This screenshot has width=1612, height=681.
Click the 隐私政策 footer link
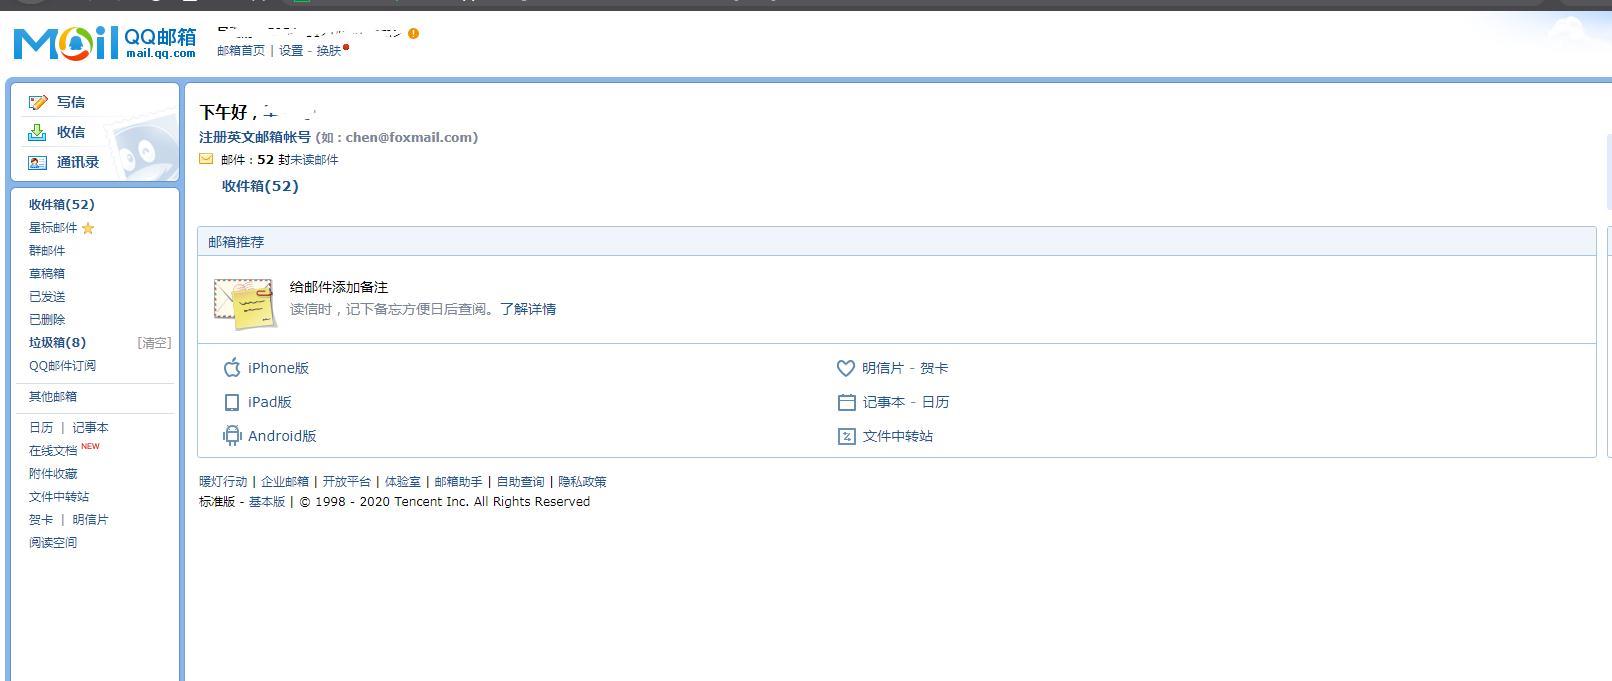click(x=582, y=481)
